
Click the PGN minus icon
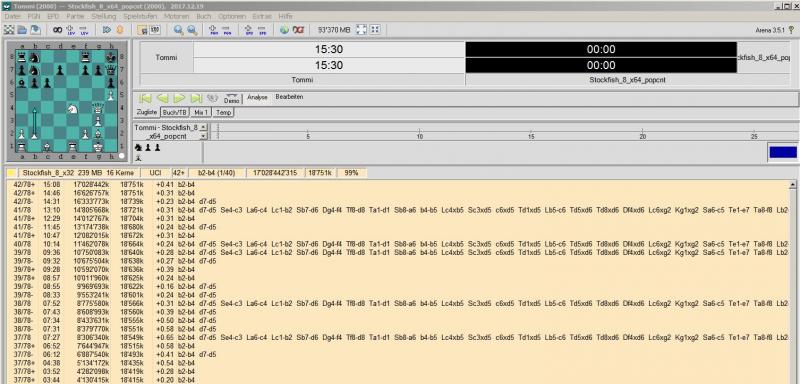pyautogui.click(x=227, y=30)
